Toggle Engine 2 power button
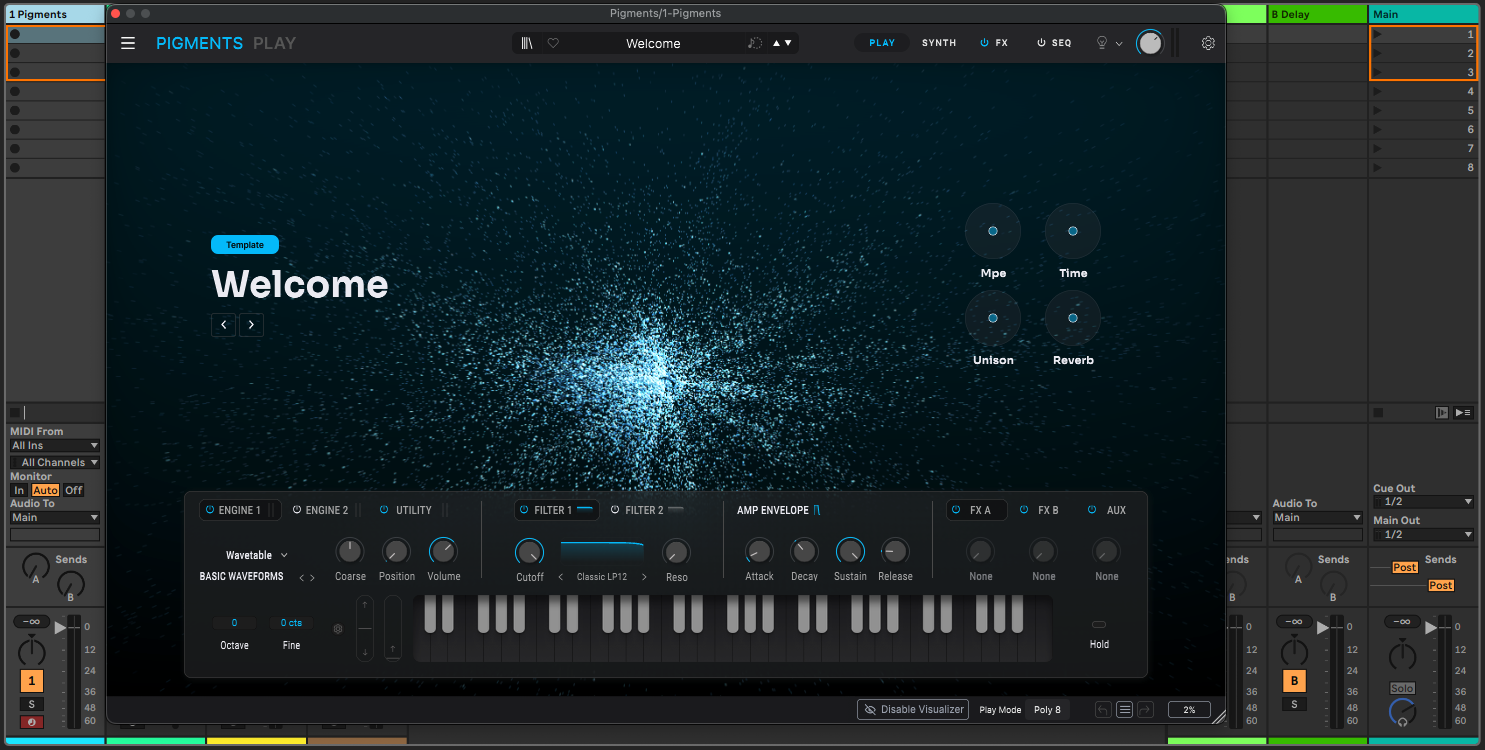Viewport: 1485px width, 750px height. 297,510
